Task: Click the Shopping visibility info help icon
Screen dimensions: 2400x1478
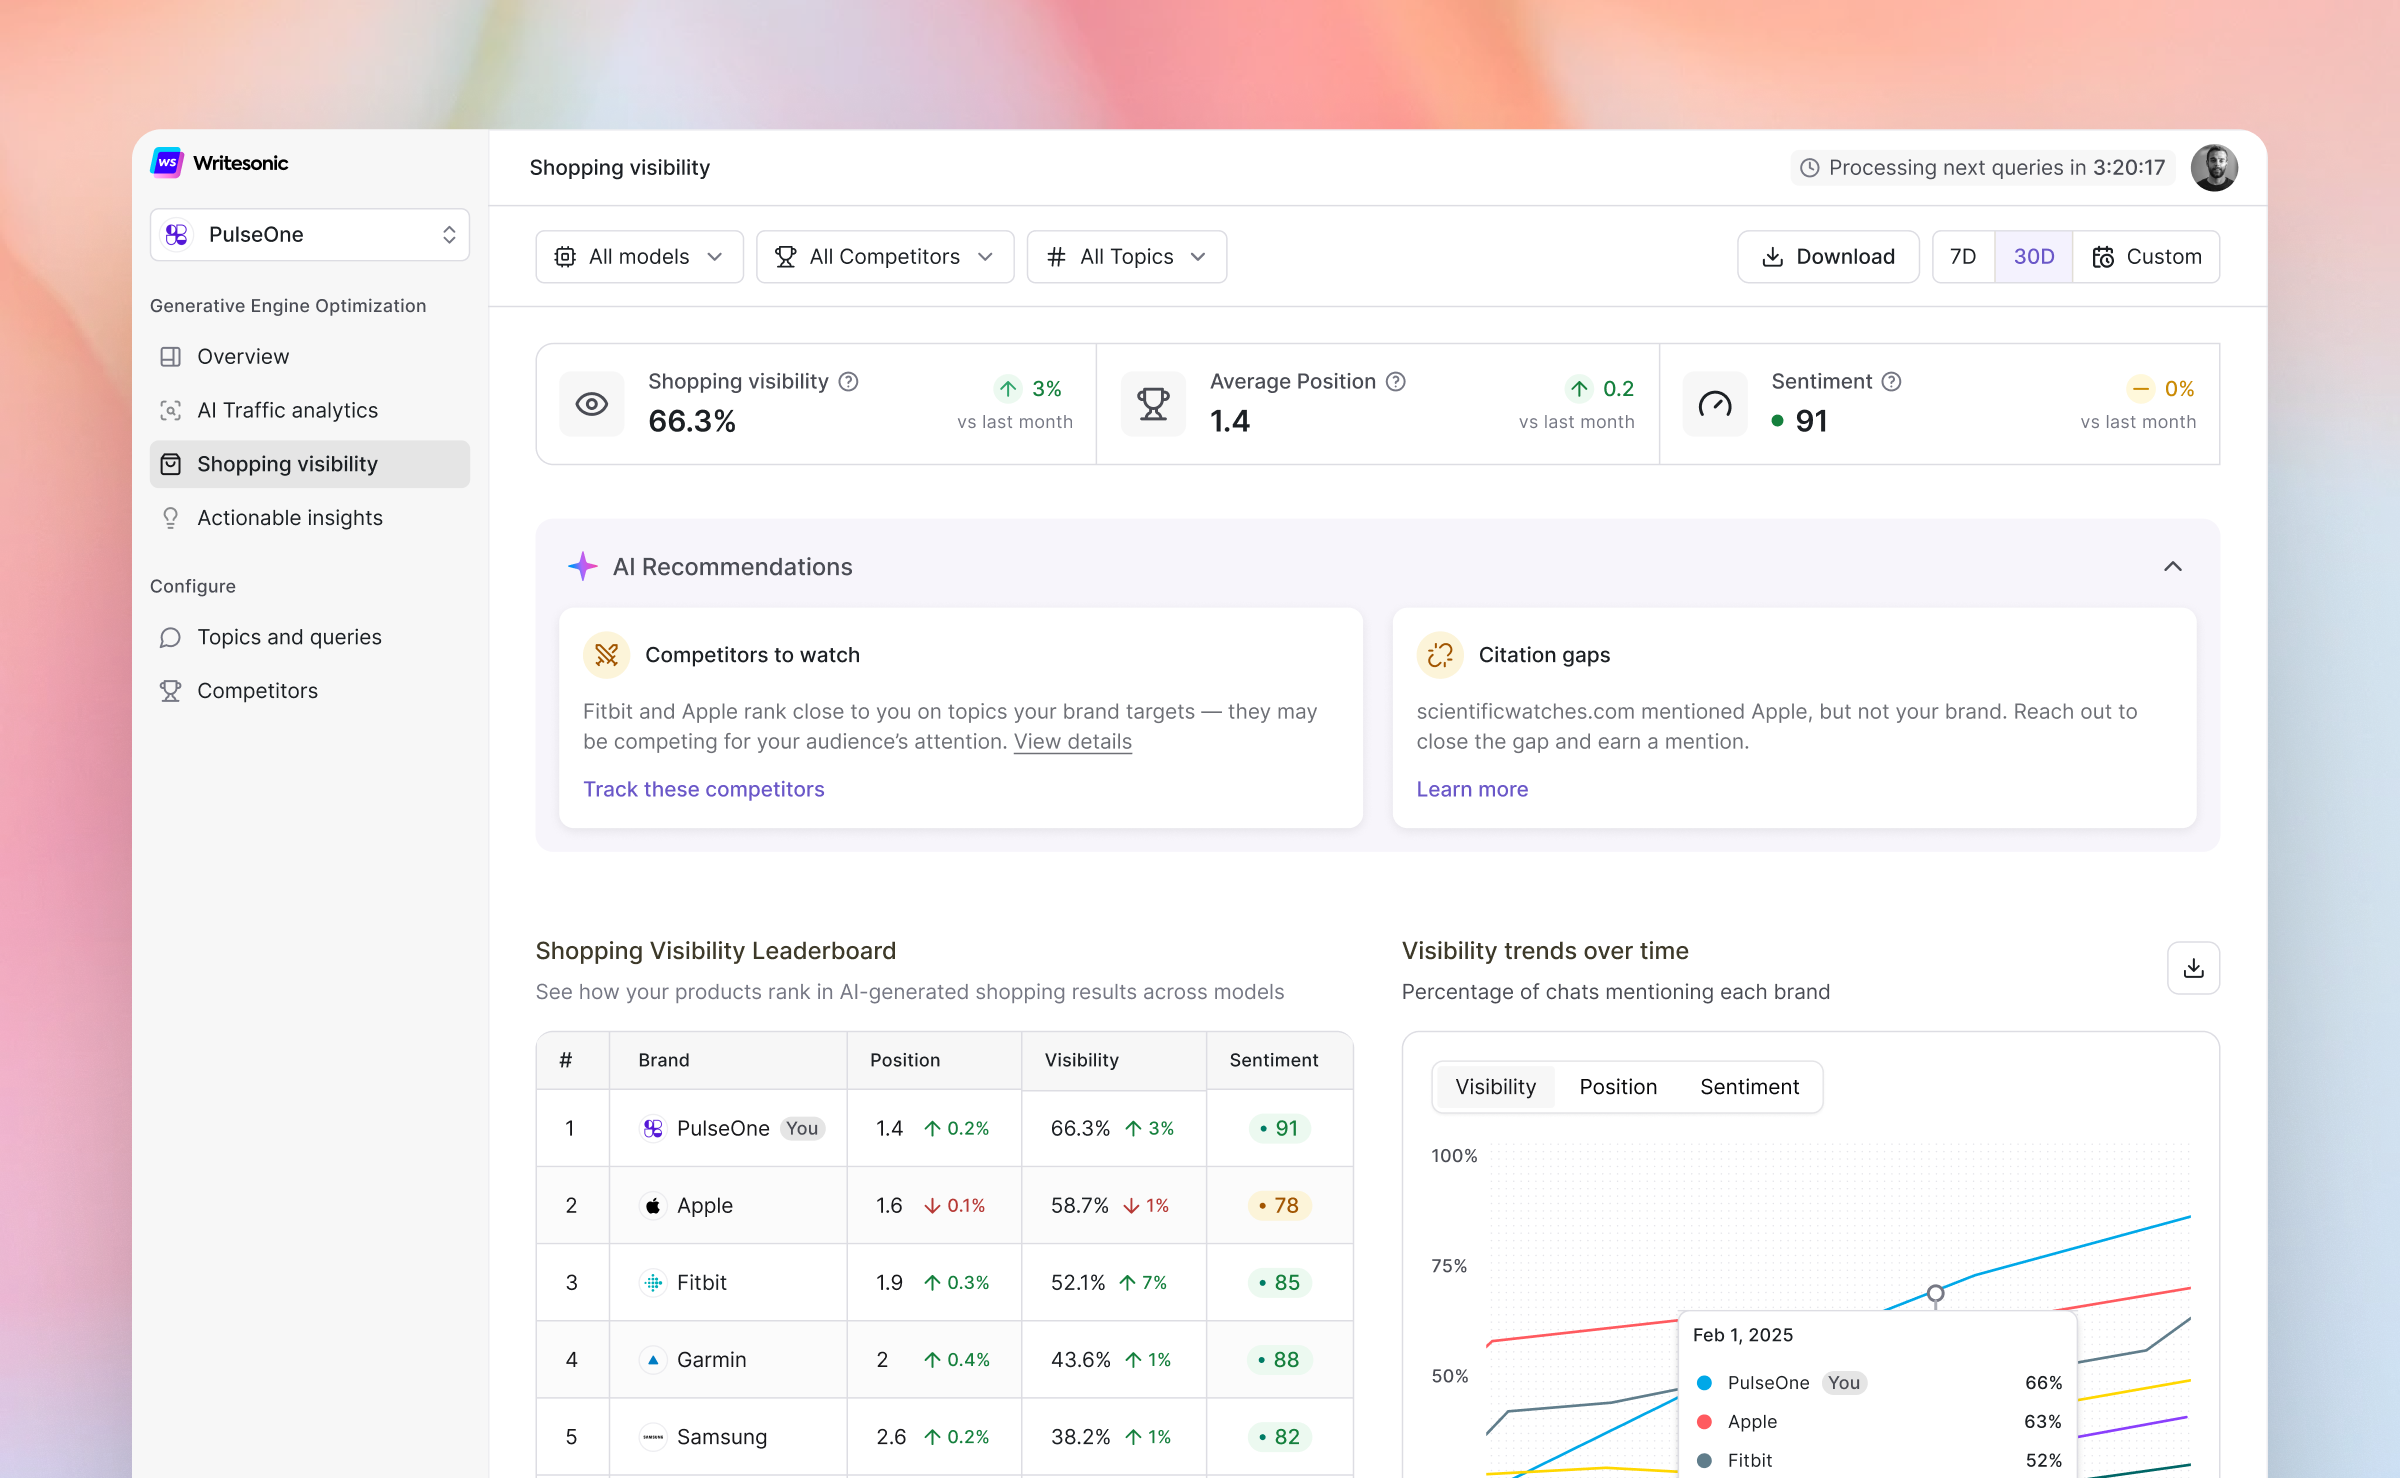Action: click(x=848, y=381)
